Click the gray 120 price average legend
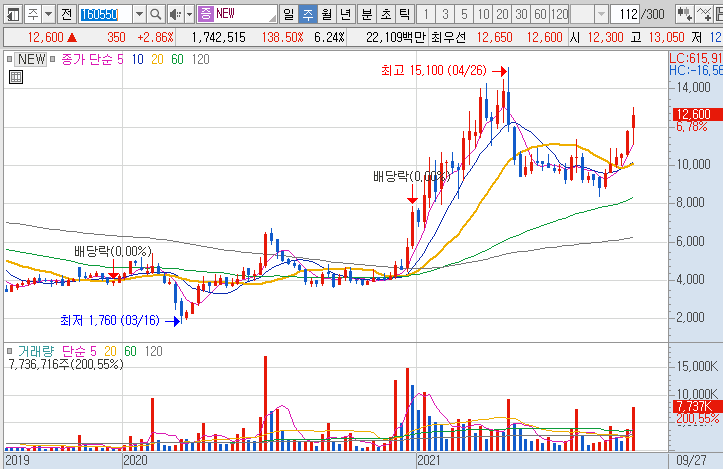This screenshot has width=723, height=469. (201, 59)
